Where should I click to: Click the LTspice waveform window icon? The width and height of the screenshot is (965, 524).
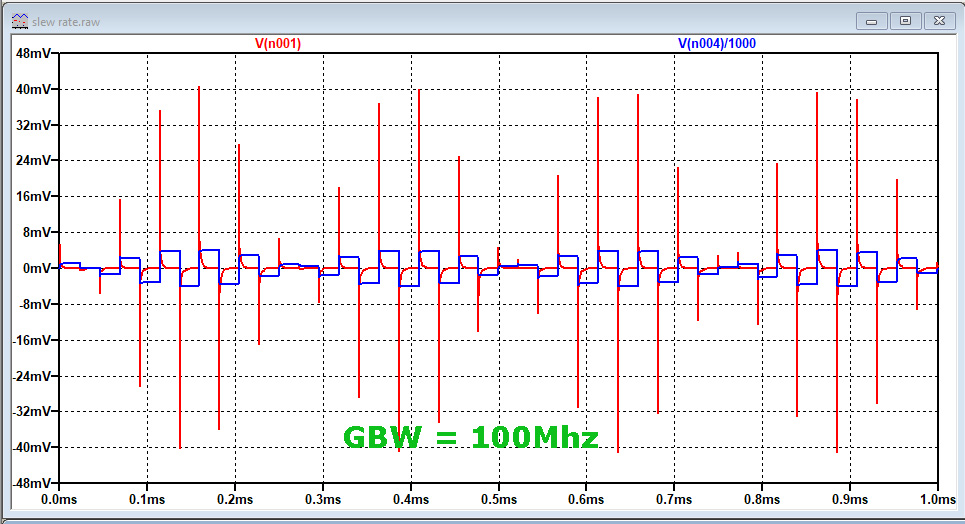pyautogui.click(x=20, y=22)
